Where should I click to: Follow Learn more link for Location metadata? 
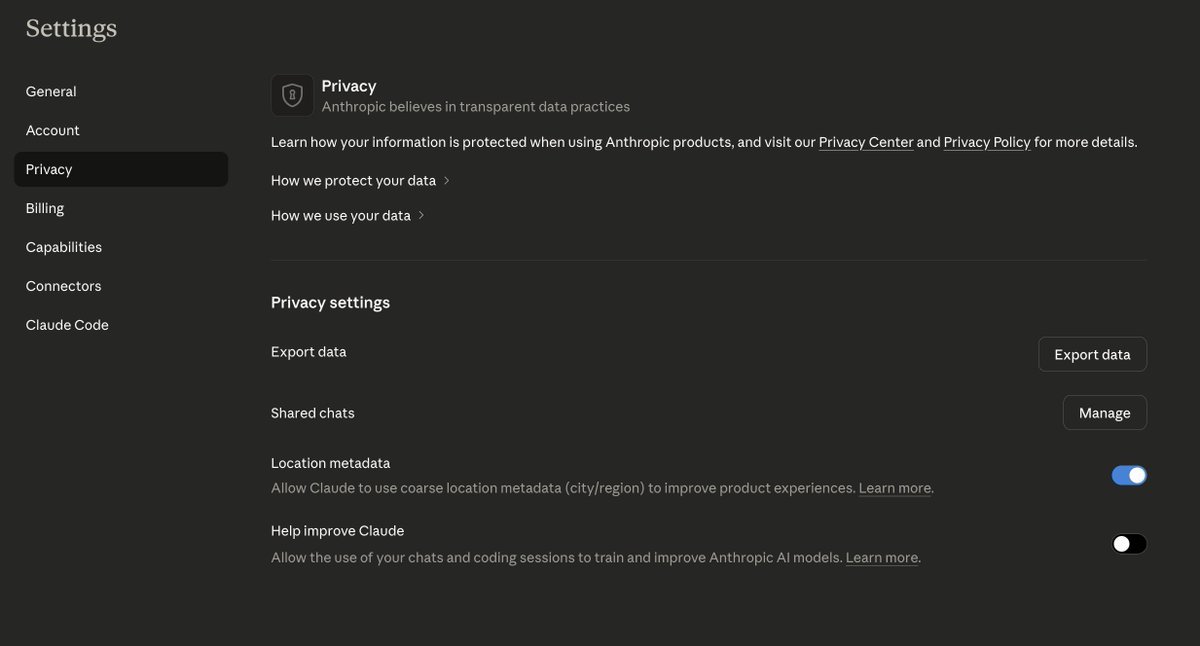895,488
